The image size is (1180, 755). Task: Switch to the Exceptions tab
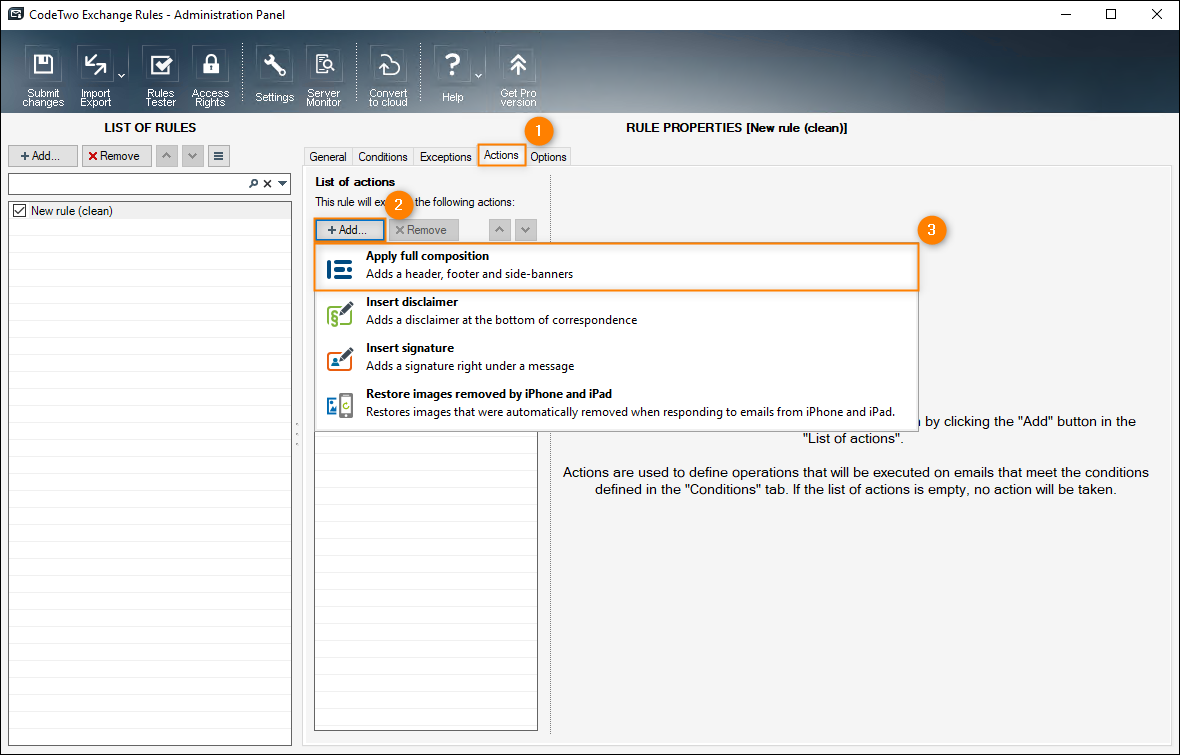(x=446, y=157)
